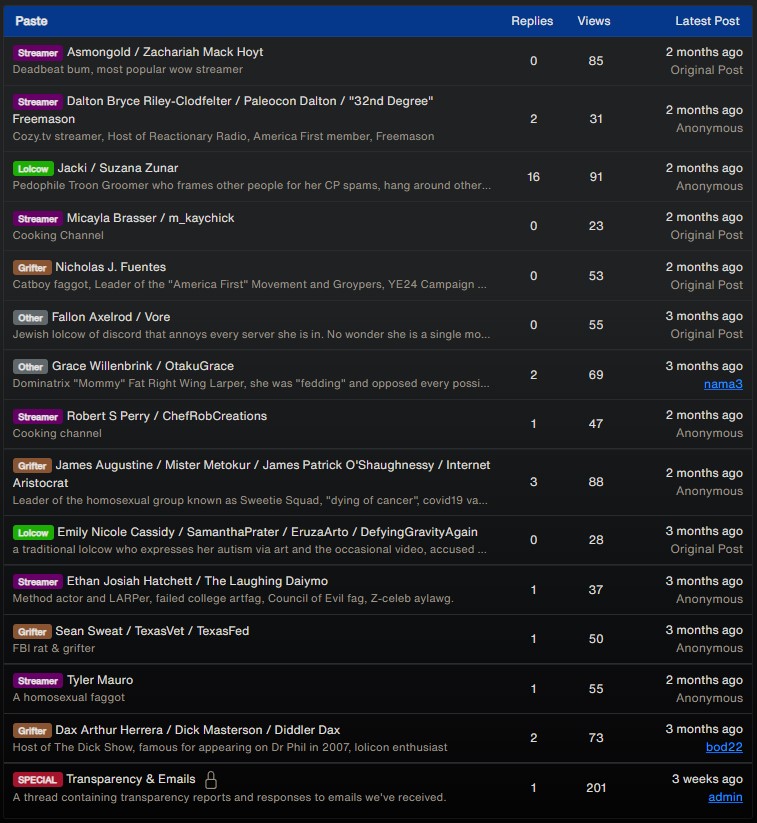Click the Streamer badge on Laughing Daiymo row
This screenshot has width=757, height=823.
click(38, 582)
